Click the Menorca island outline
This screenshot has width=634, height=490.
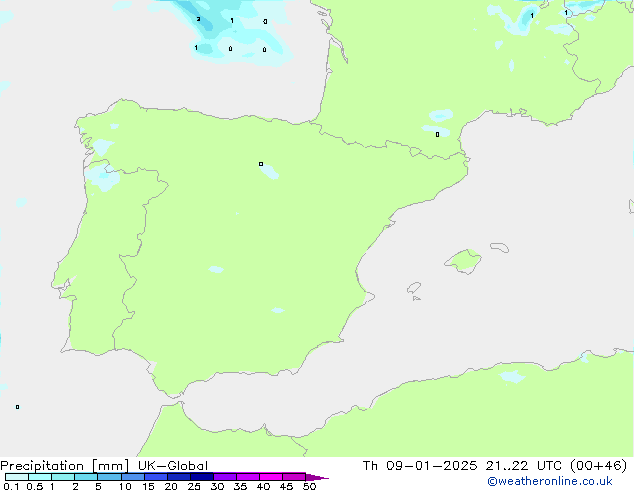(499, 247)
